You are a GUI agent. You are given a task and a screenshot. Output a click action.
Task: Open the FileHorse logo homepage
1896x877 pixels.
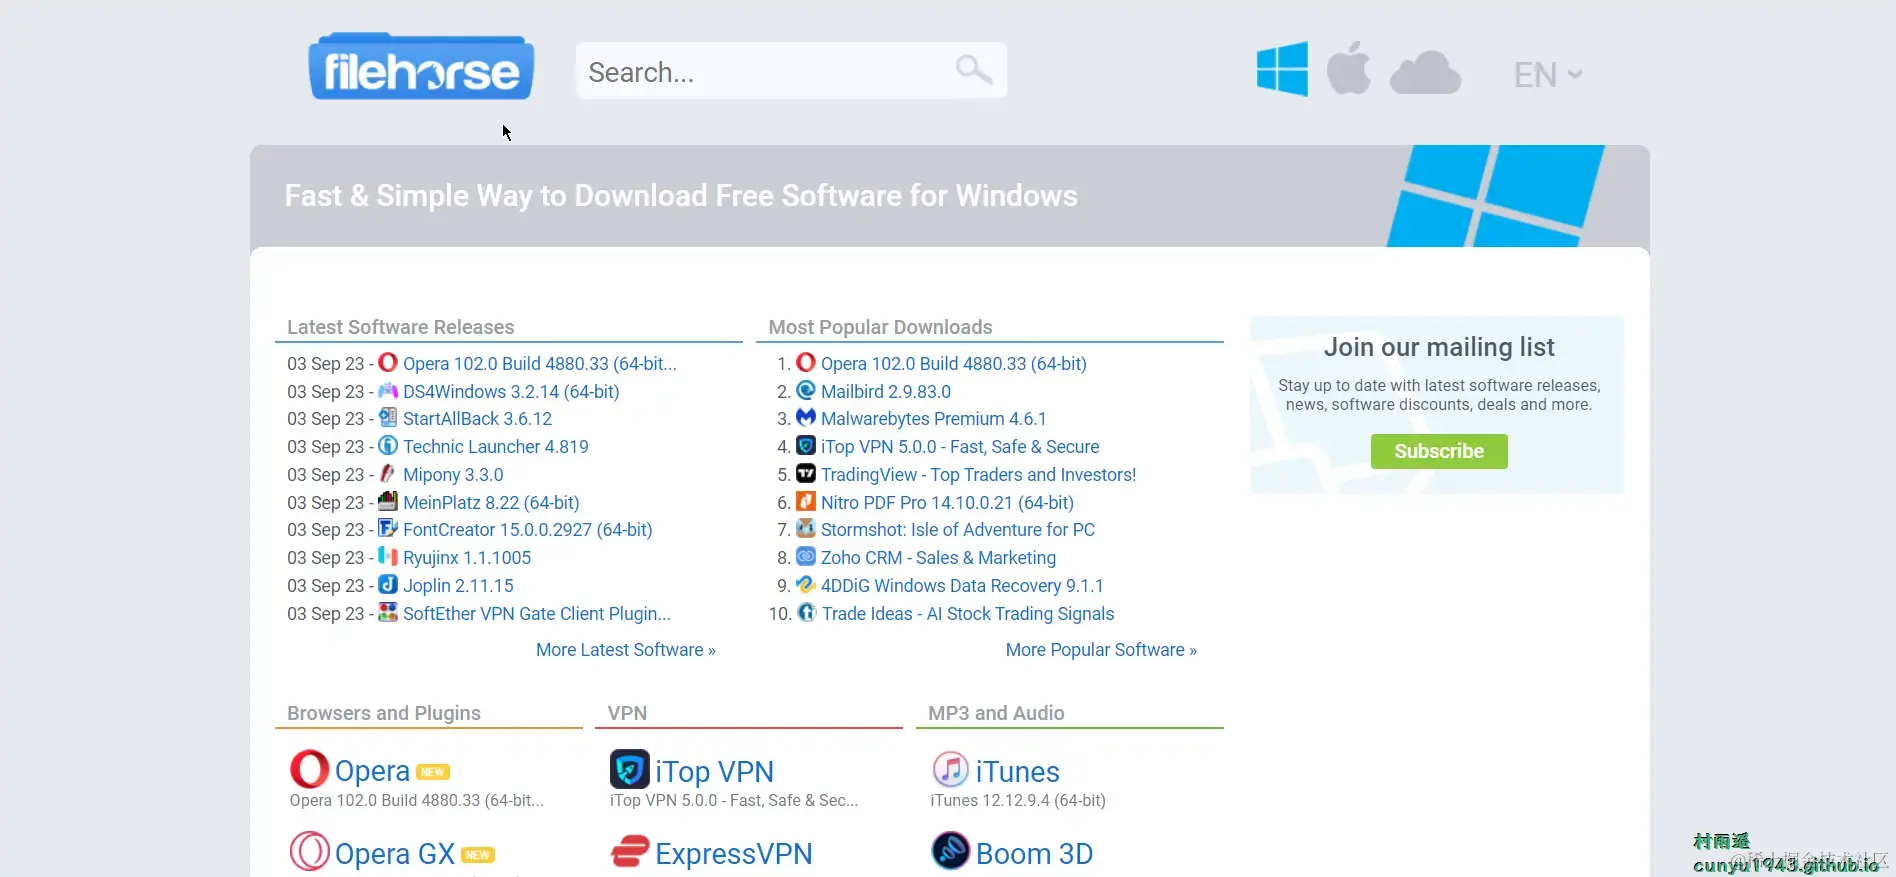coord(421,68)
